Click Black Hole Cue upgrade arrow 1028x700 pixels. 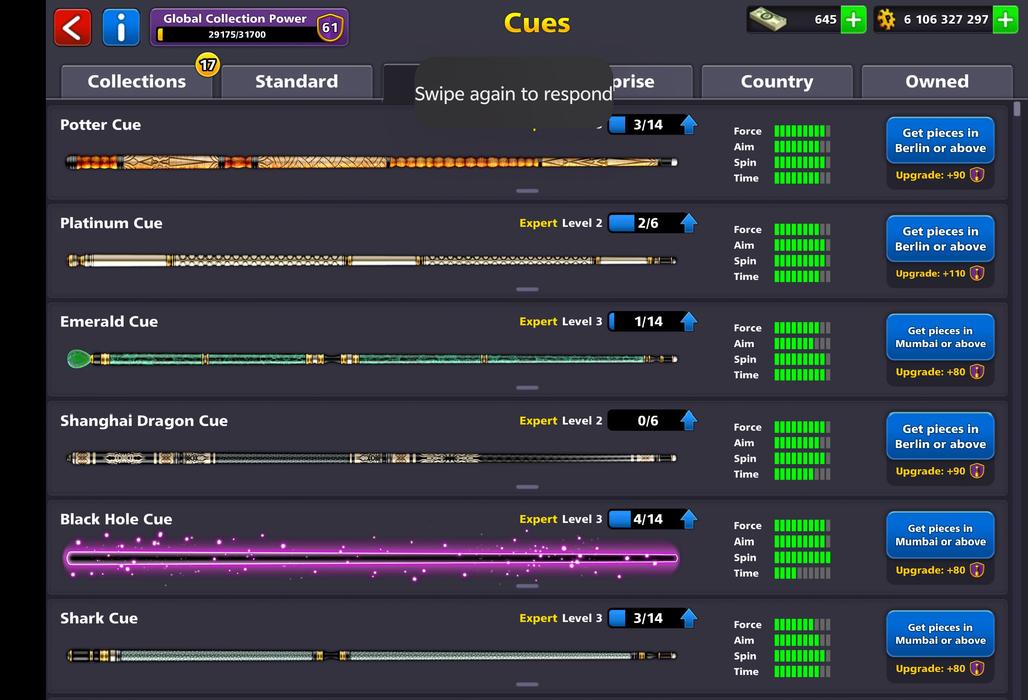[688, 519]
